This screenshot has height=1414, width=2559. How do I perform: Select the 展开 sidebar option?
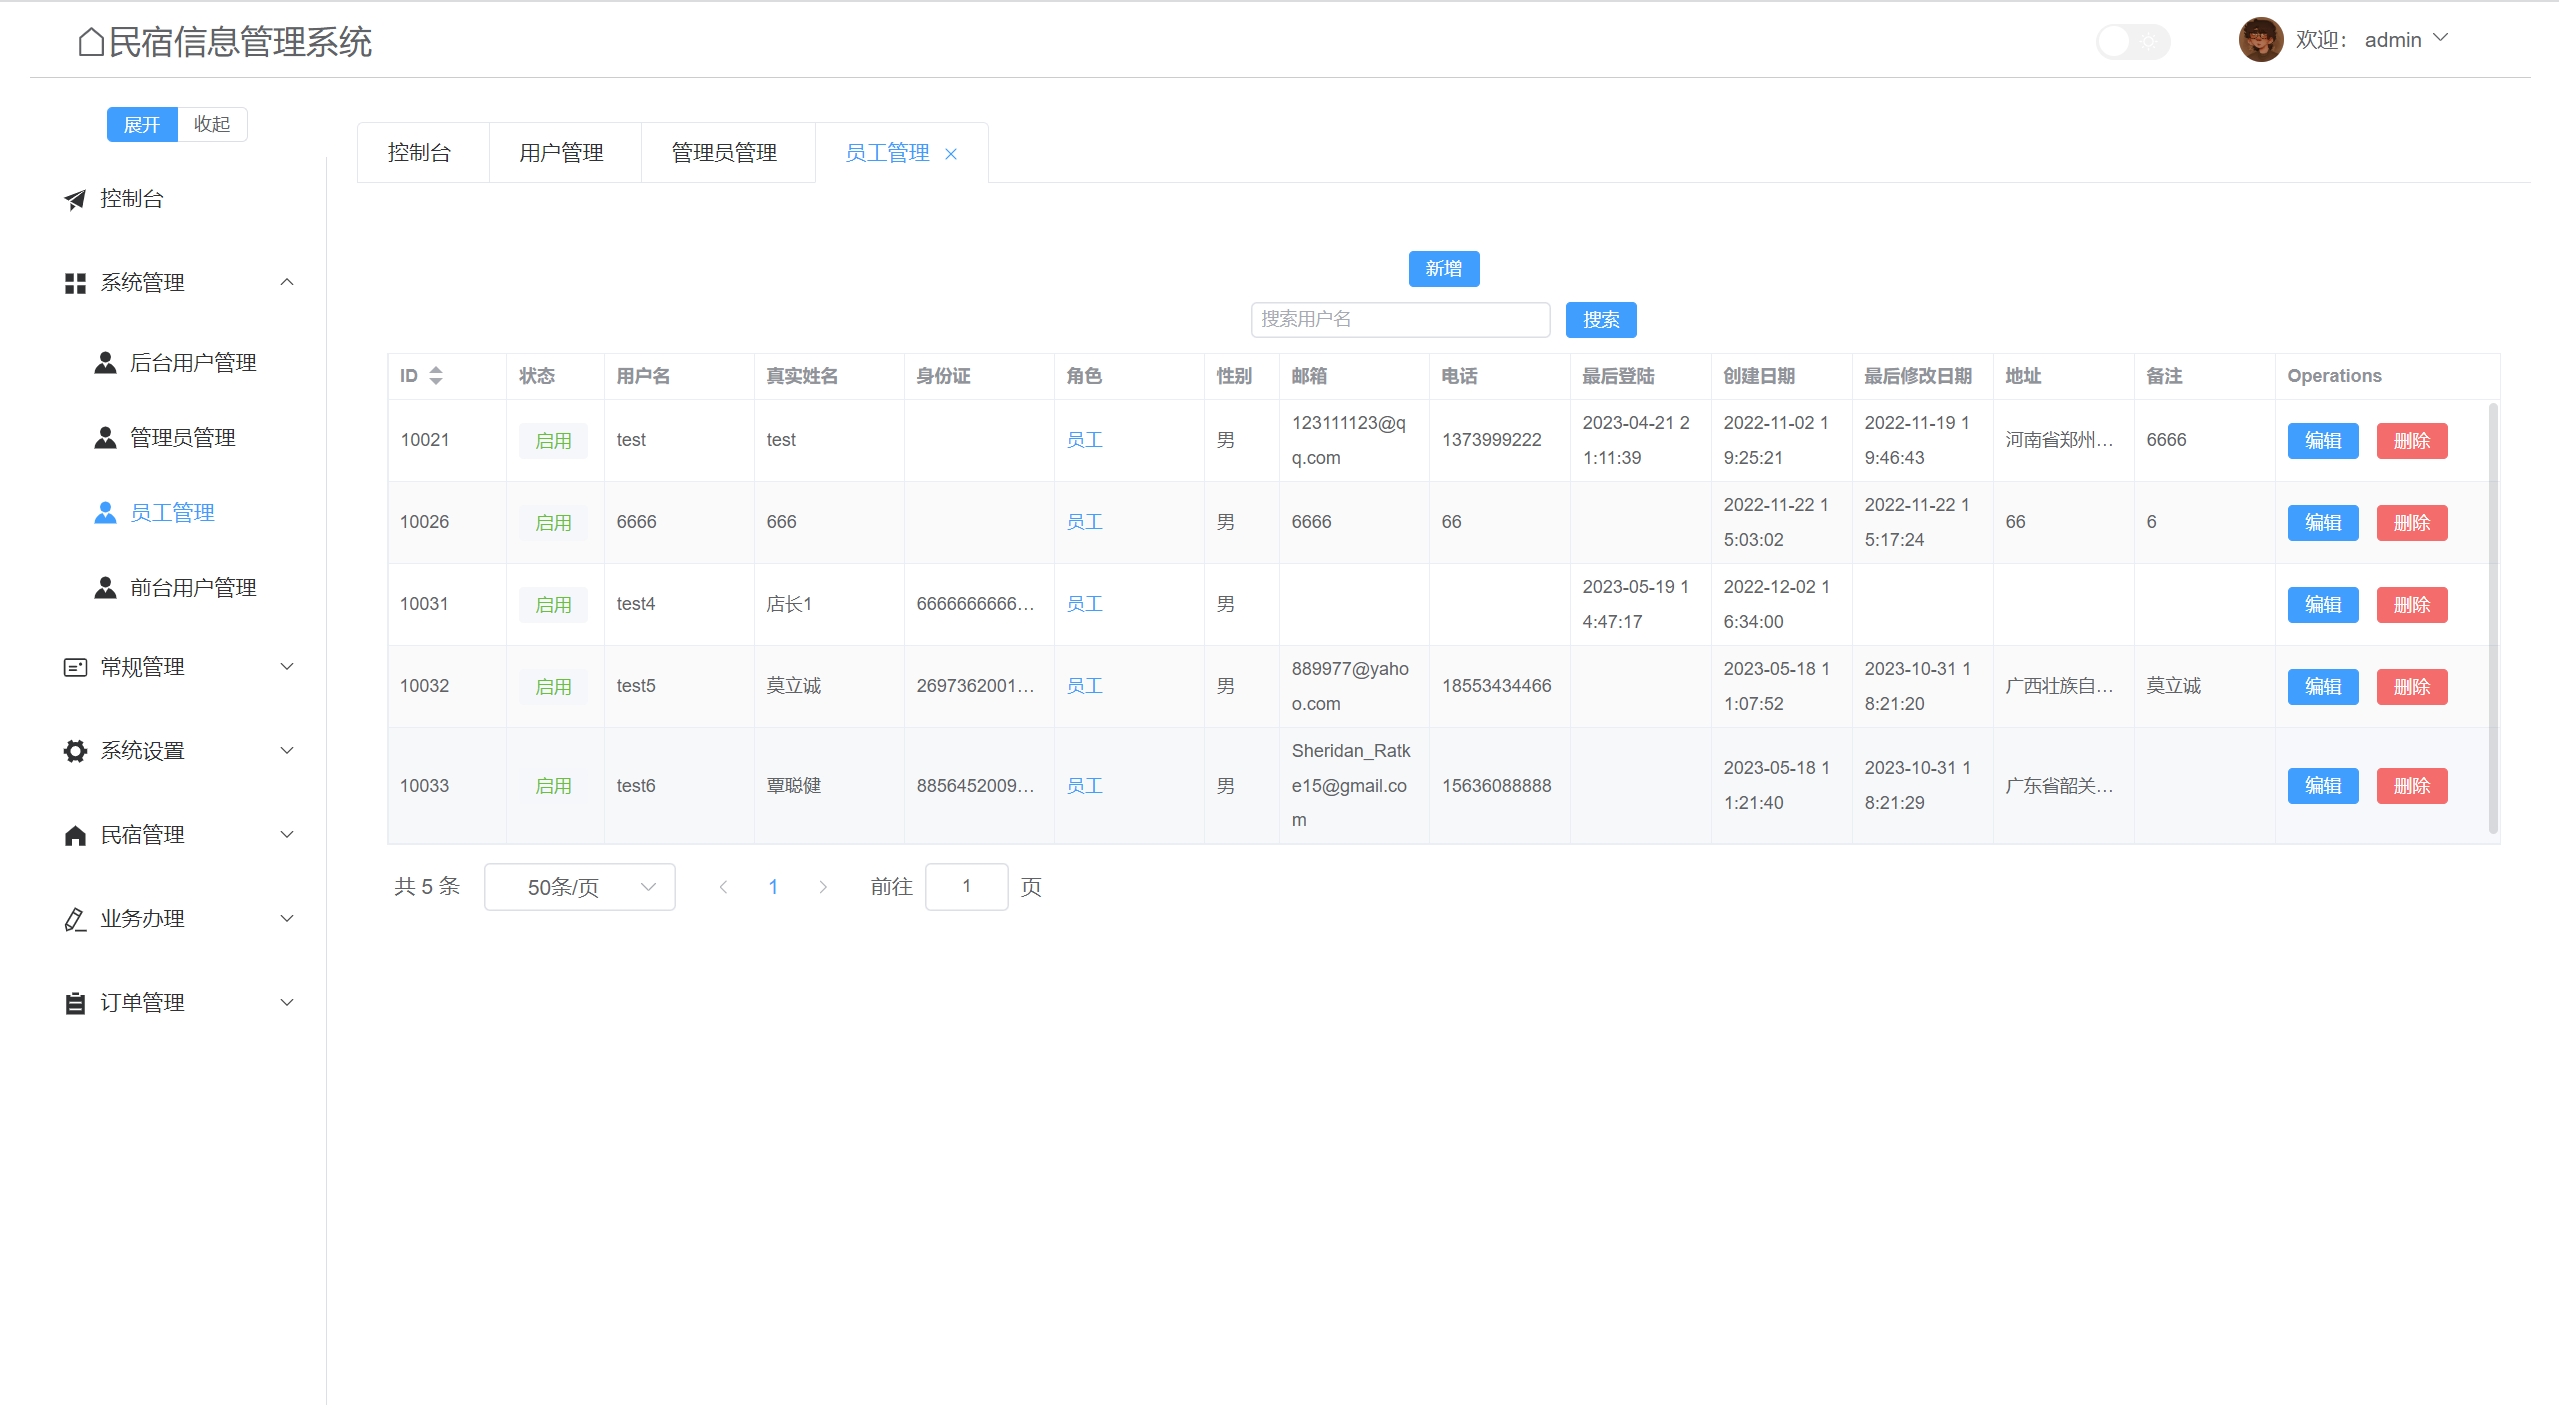[142, 124]
